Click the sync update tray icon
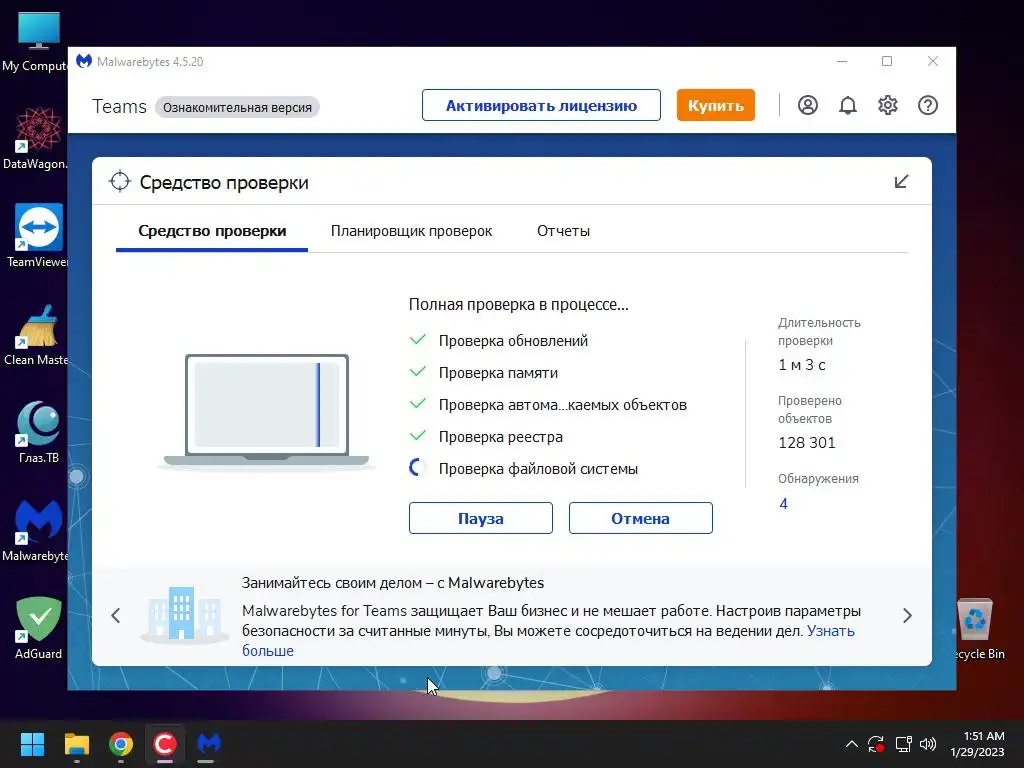 click(x=876, y=744)
